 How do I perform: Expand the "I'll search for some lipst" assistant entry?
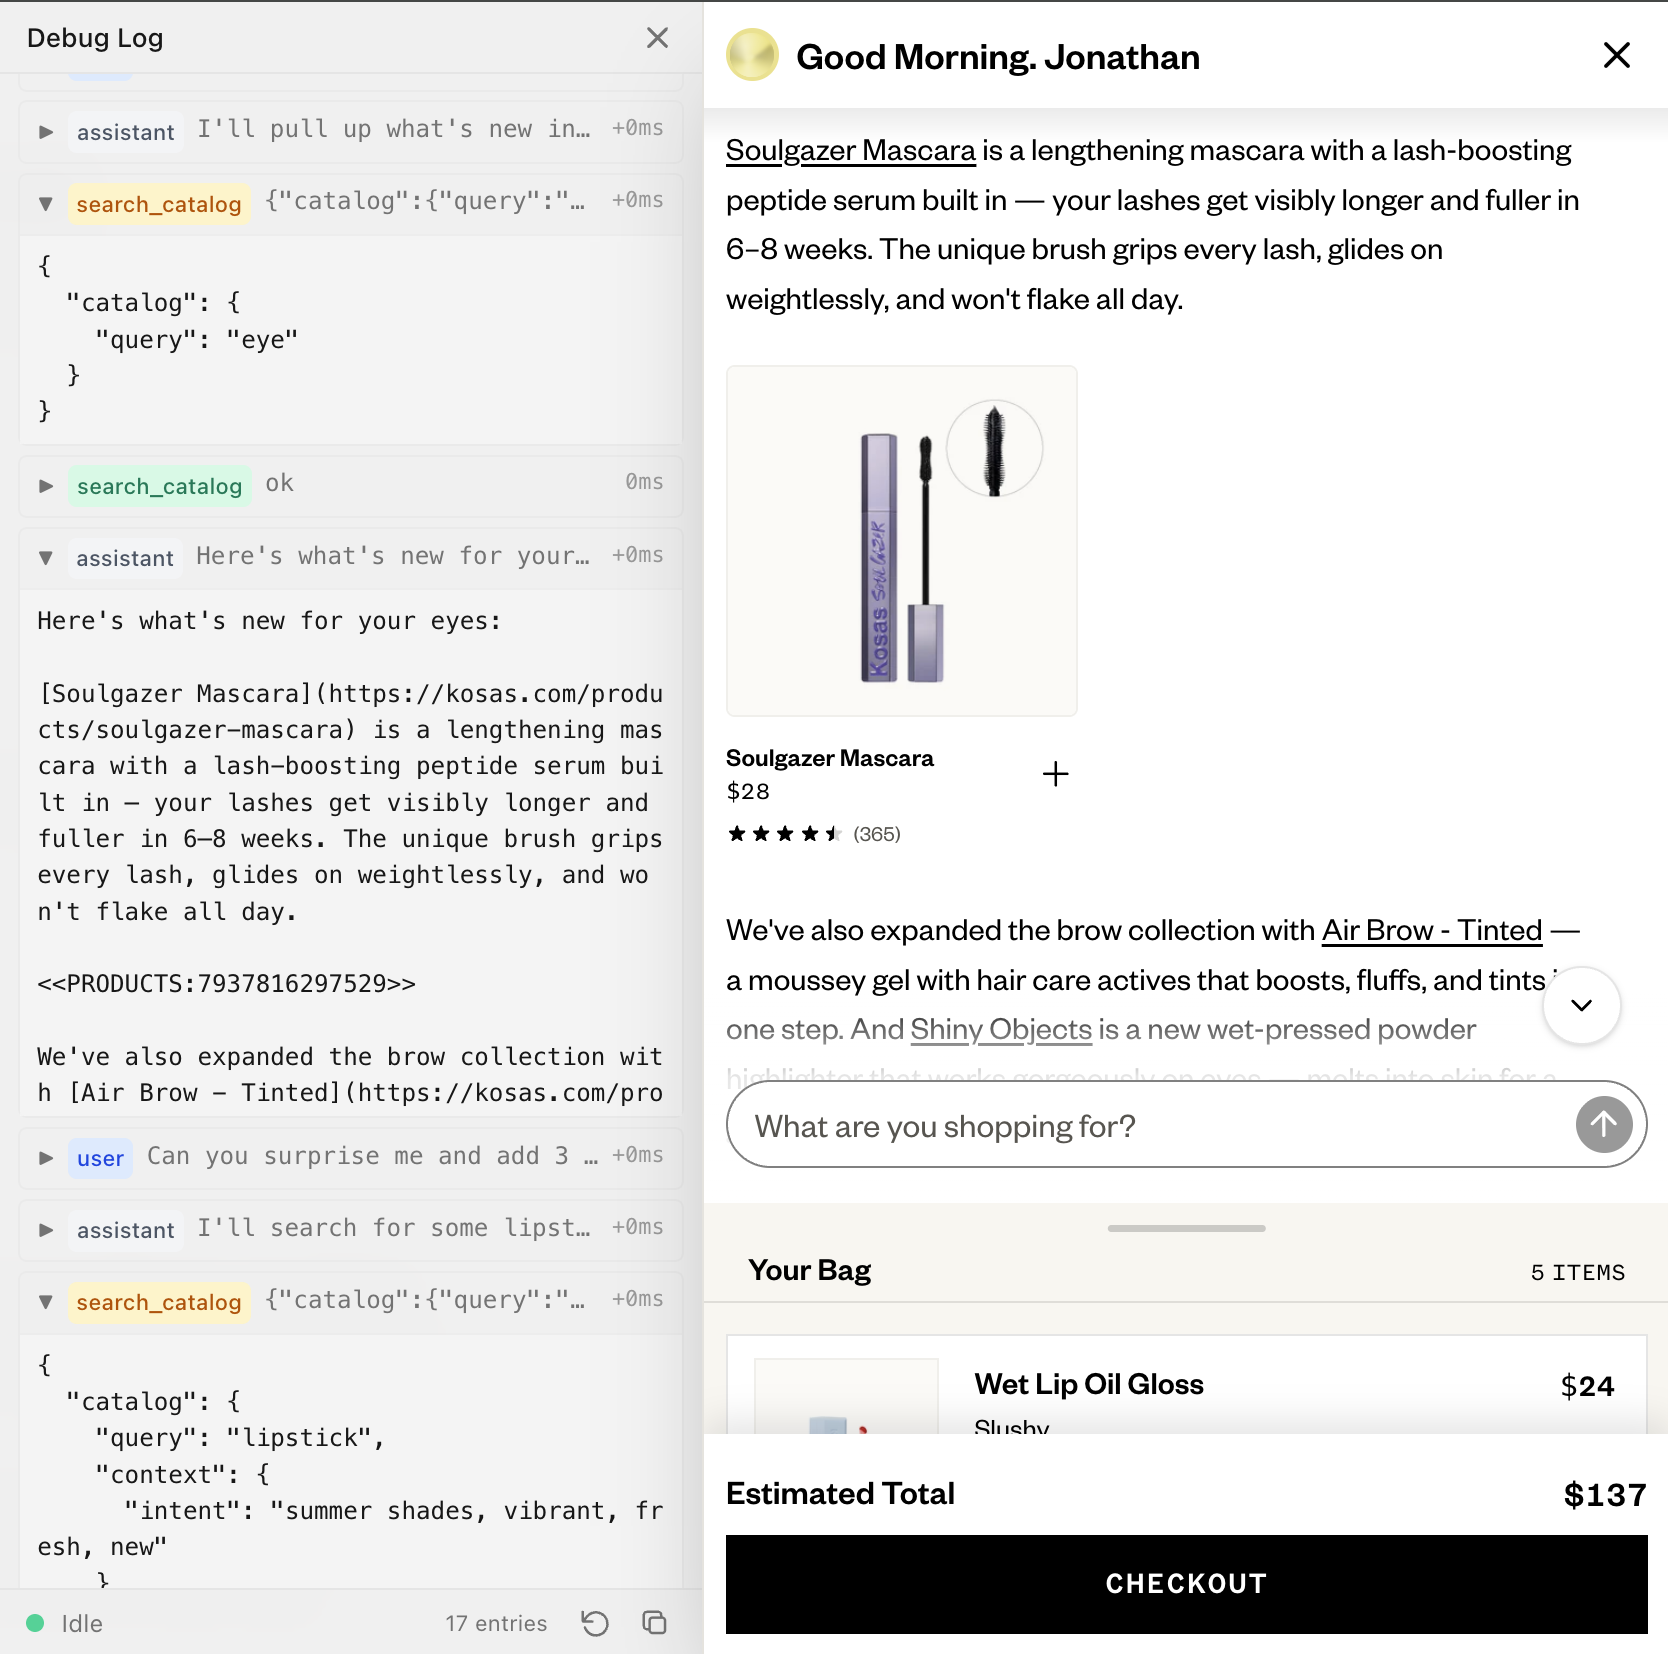click(x=46, y=1230)
